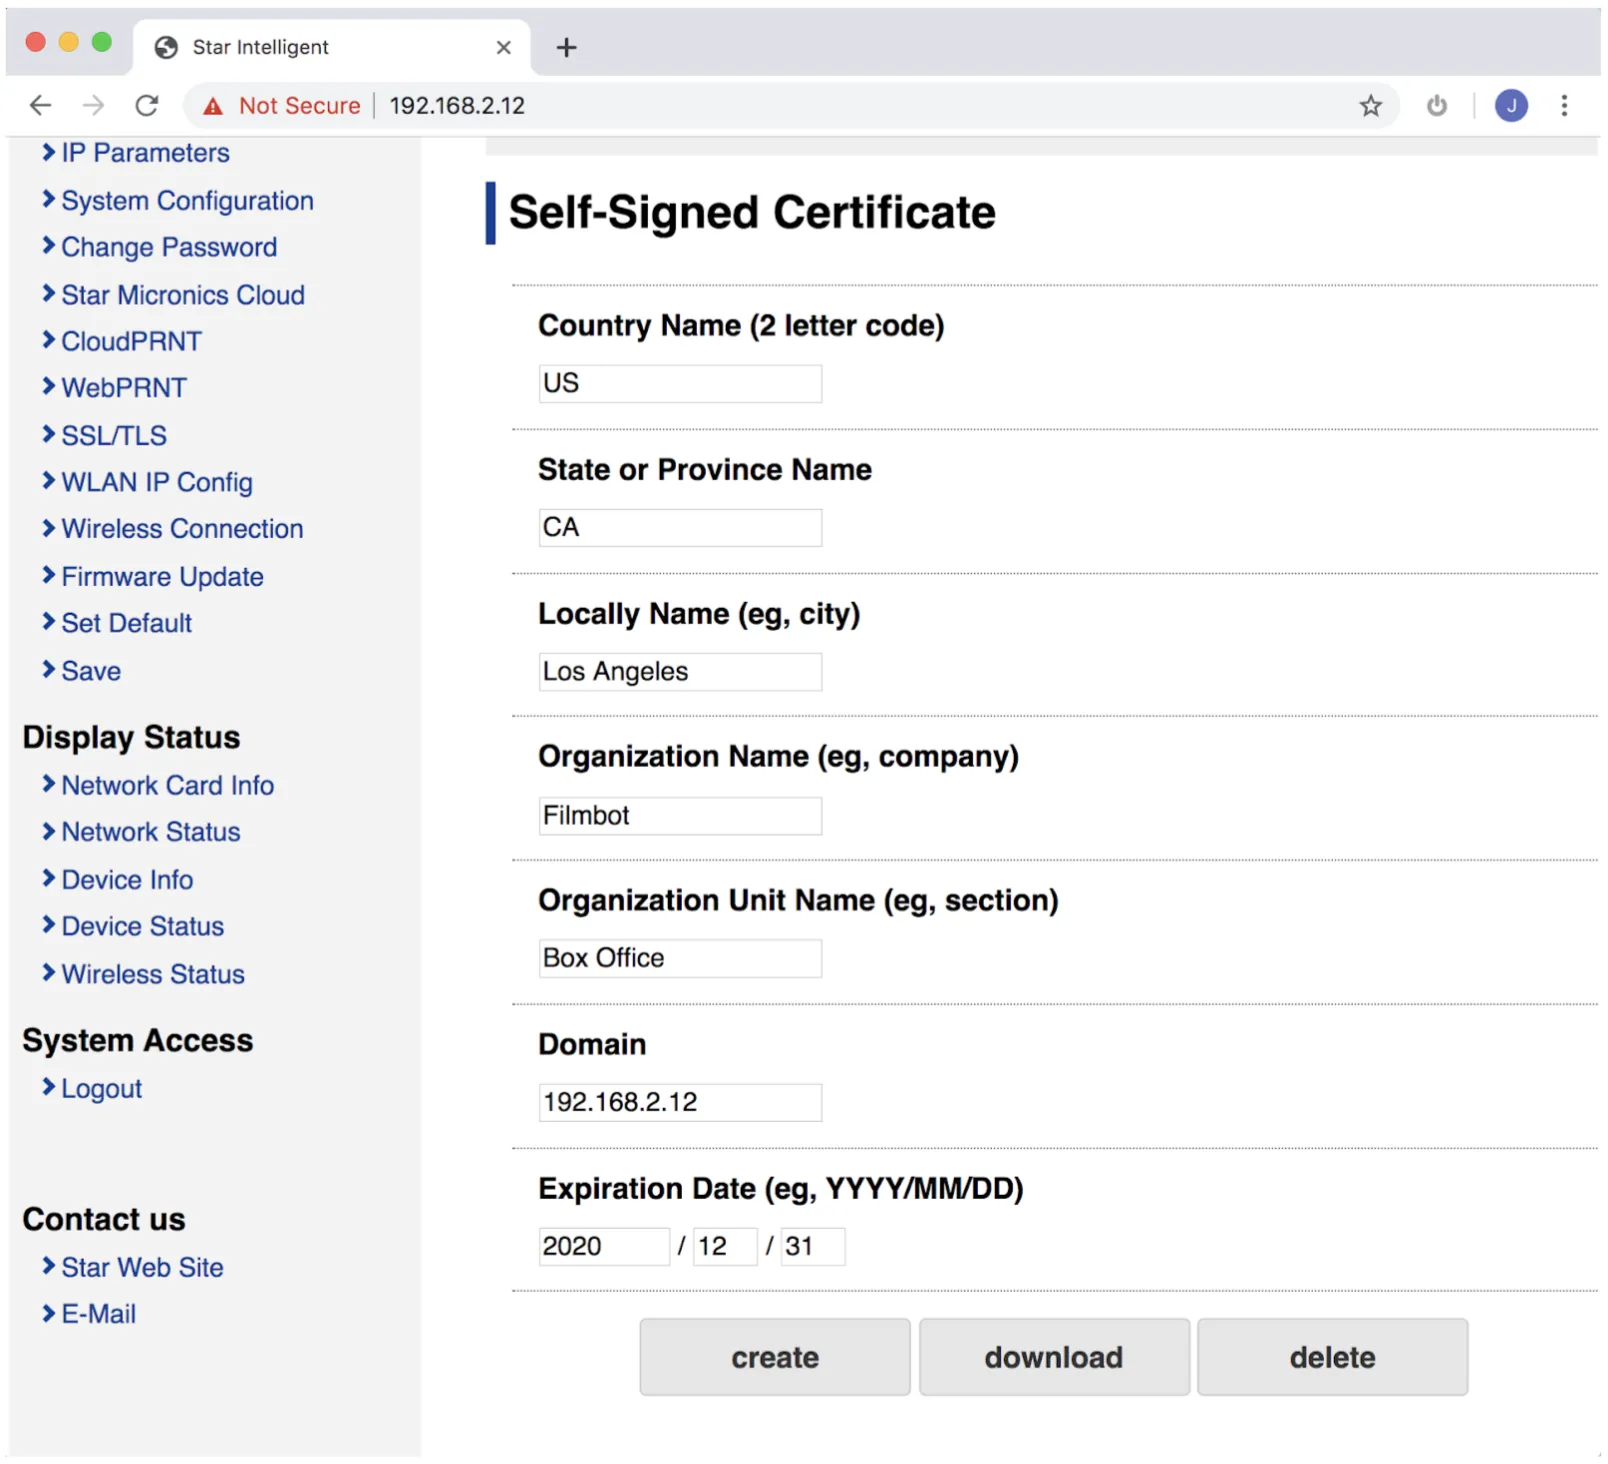View Device Status page
This screenshot has height=1464, width=1608.
pyautogui.click(x=142, y=926)
